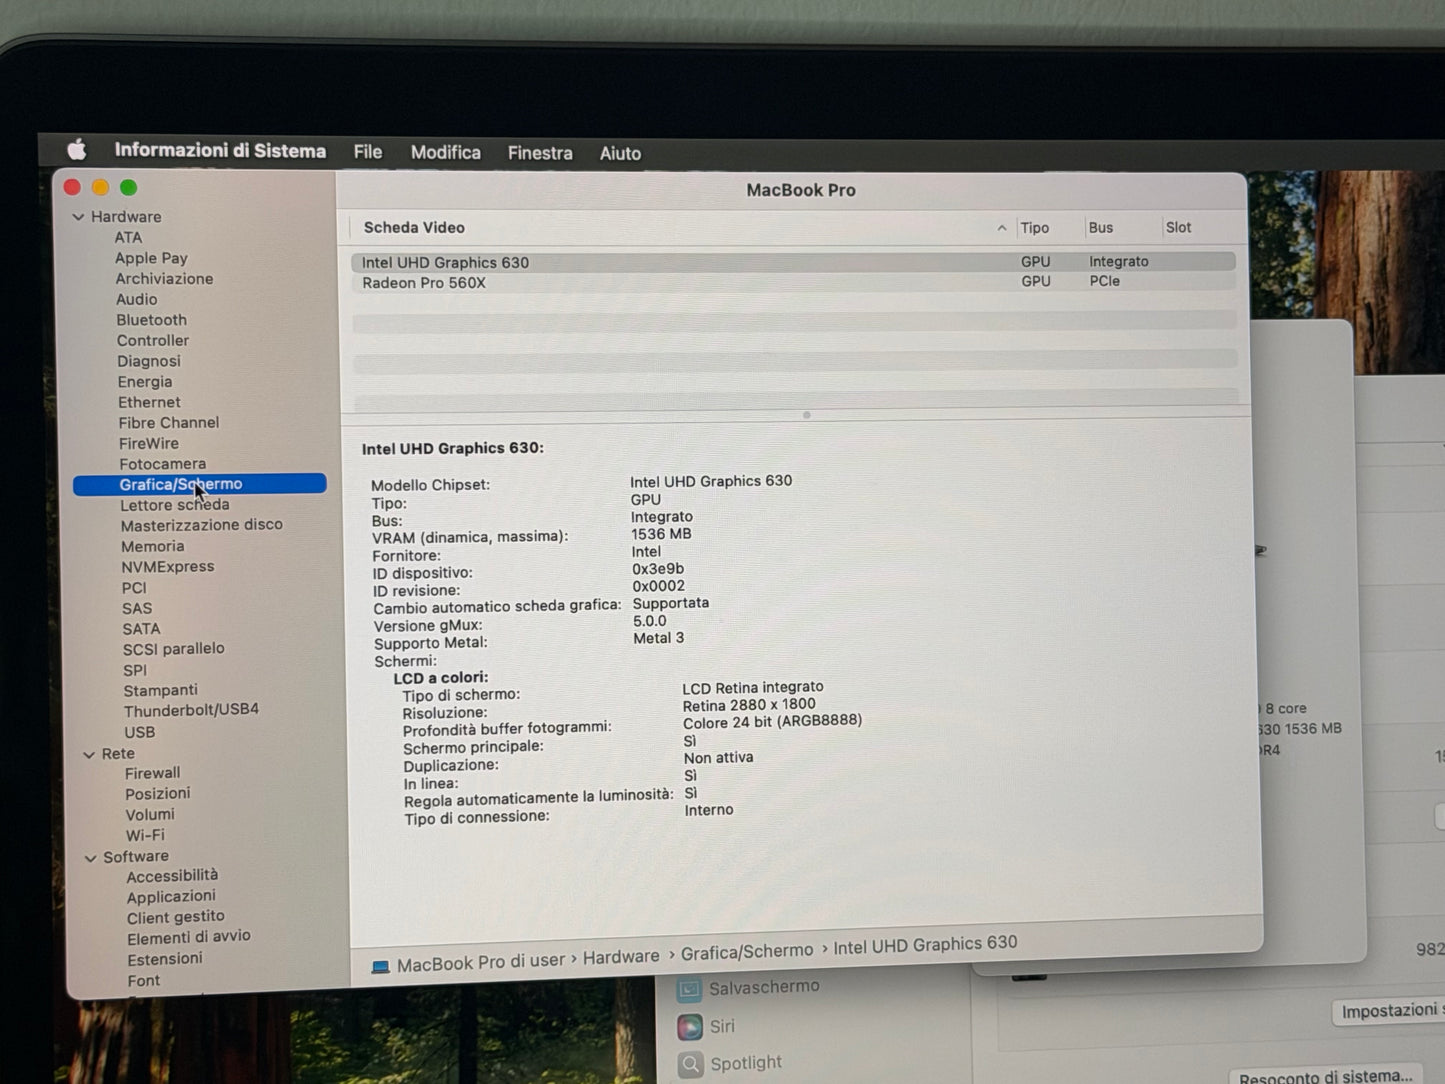Image resolution: width=1445 pixels, height=1084 pixels.
Task: Select Lettore scheda in the sidebar
Action: [175, 505]
